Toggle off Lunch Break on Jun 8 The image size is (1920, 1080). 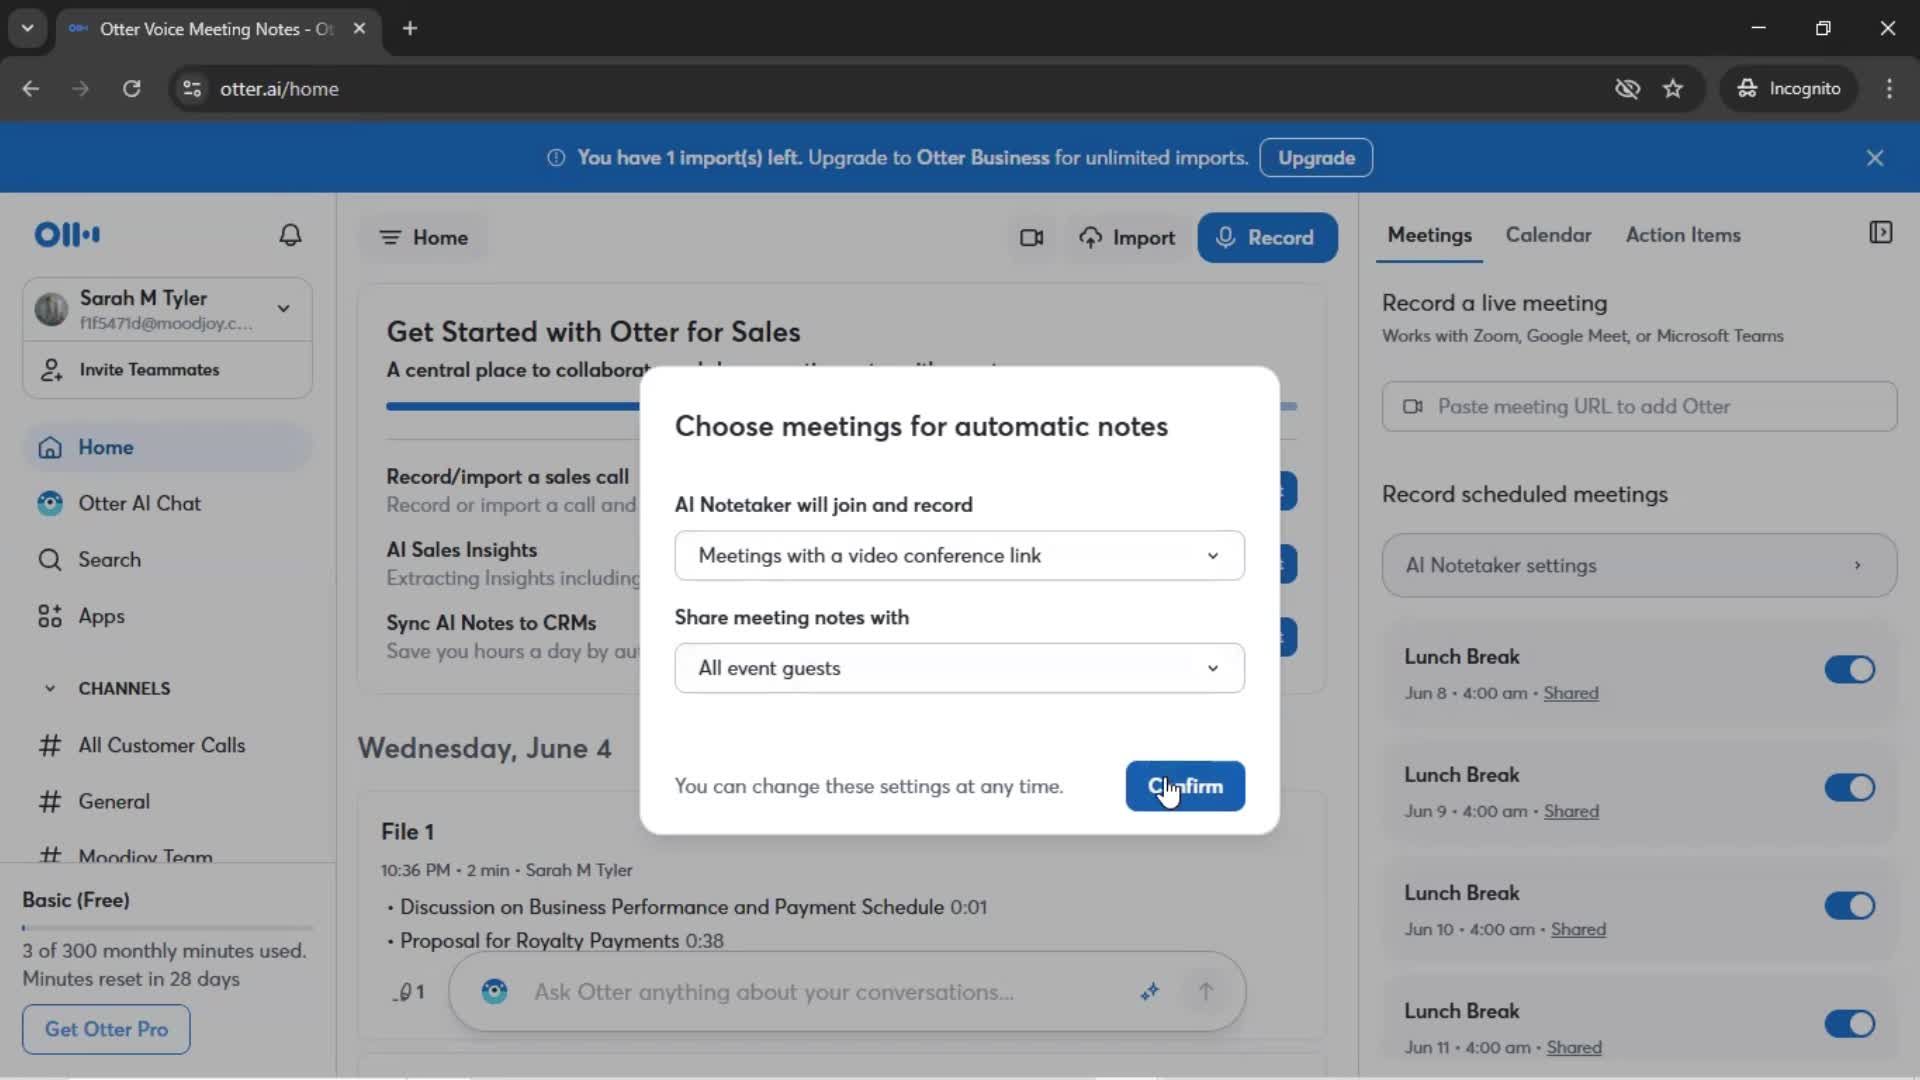[1849, 669]
